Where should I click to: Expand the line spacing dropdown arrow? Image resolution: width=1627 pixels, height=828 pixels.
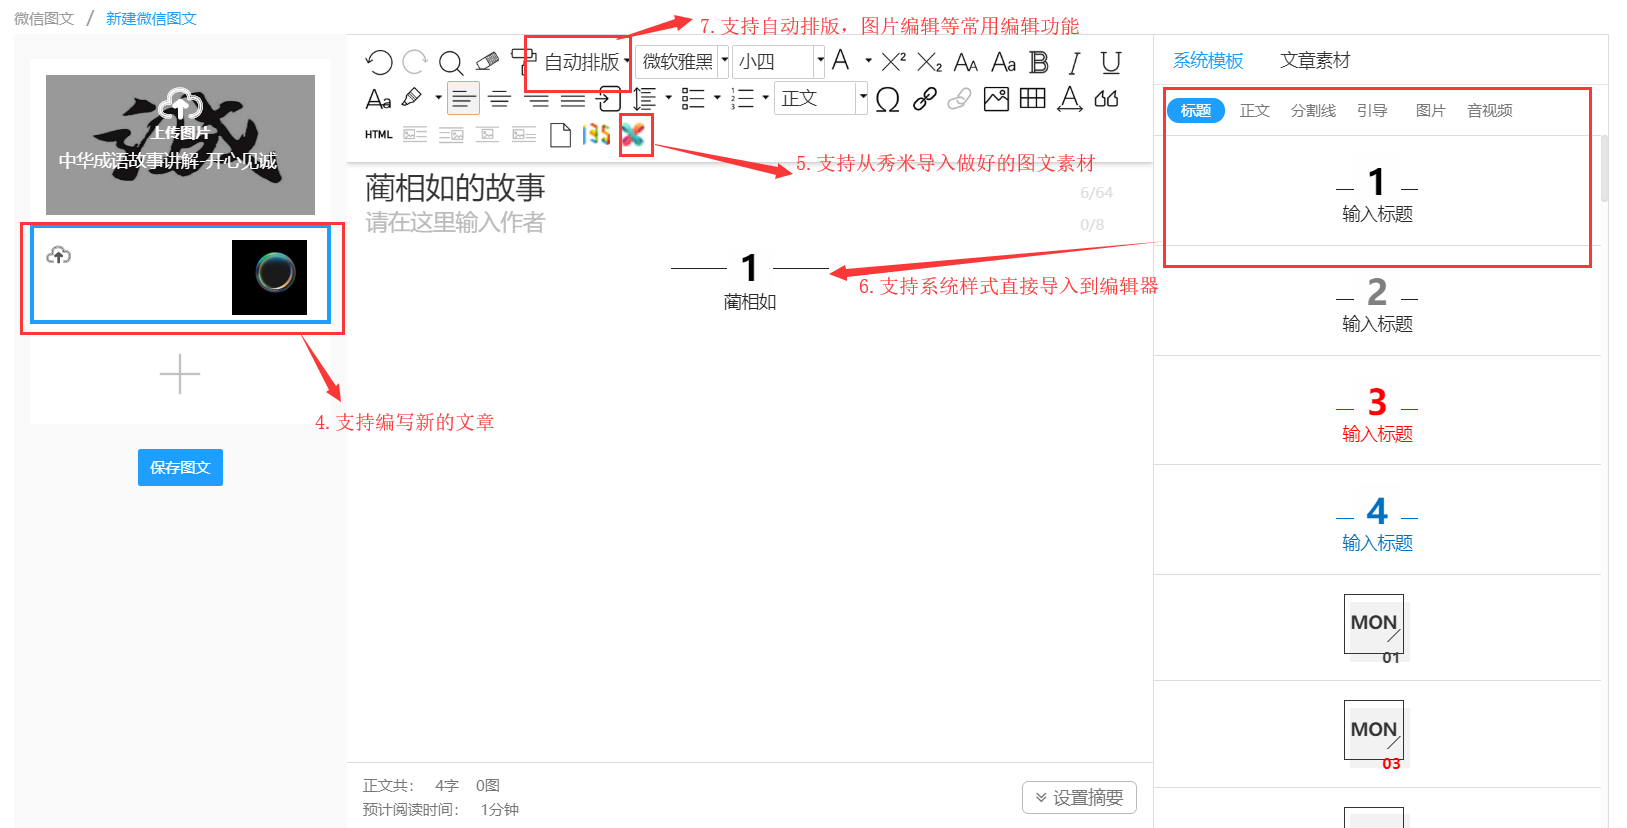click(x=668, y=98)
